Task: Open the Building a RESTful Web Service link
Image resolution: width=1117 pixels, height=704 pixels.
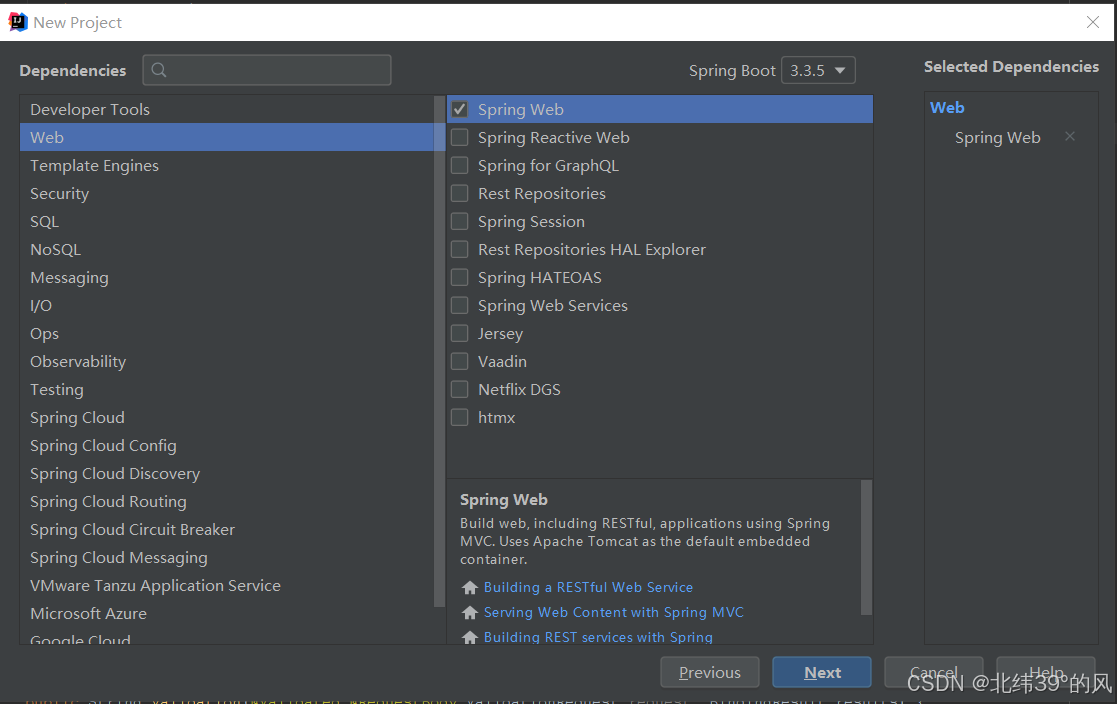Action: coord(589,587)
